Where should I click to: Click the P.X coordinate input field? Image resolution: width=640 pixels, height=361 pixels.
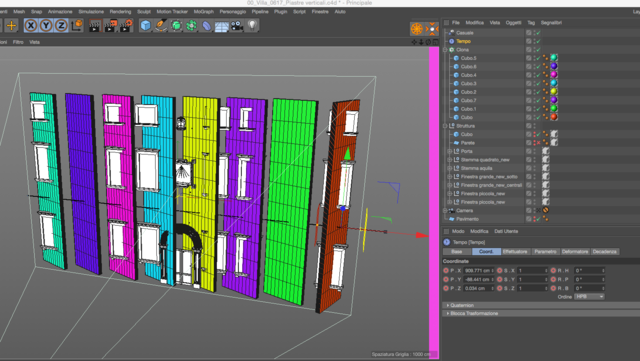click(x=478, y=270)
